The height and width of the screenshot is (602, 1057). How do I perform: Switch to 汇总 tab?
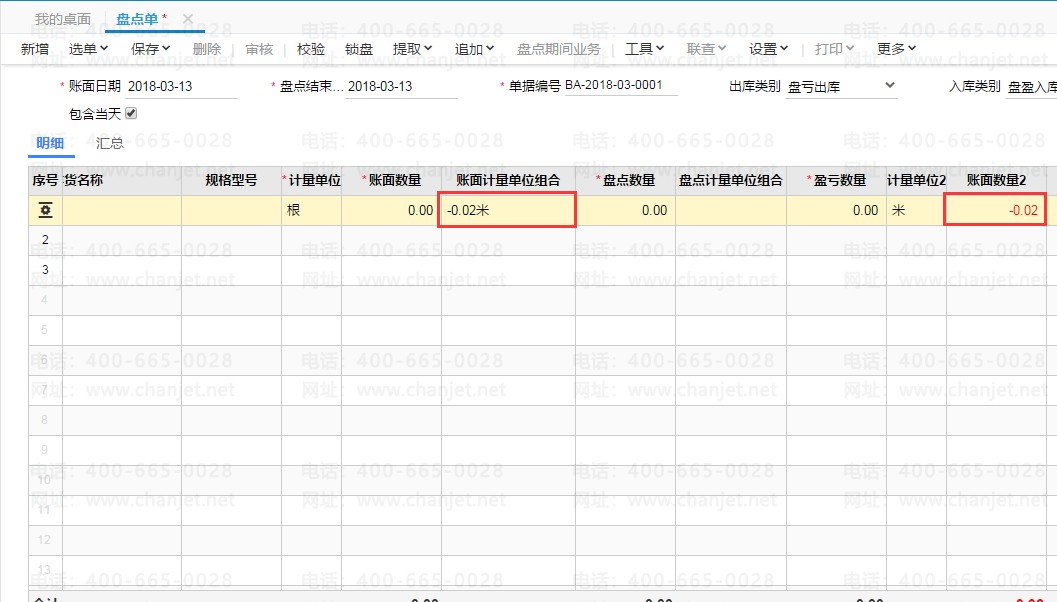110,143
